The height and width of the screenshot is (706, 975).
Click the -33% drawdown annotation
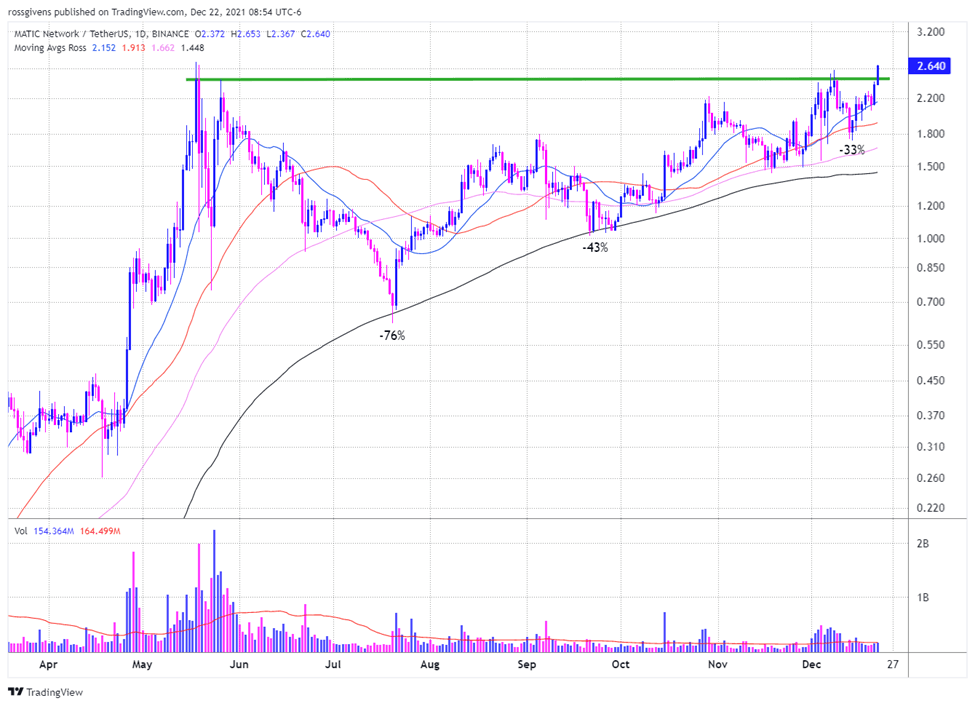coord(852,150)
